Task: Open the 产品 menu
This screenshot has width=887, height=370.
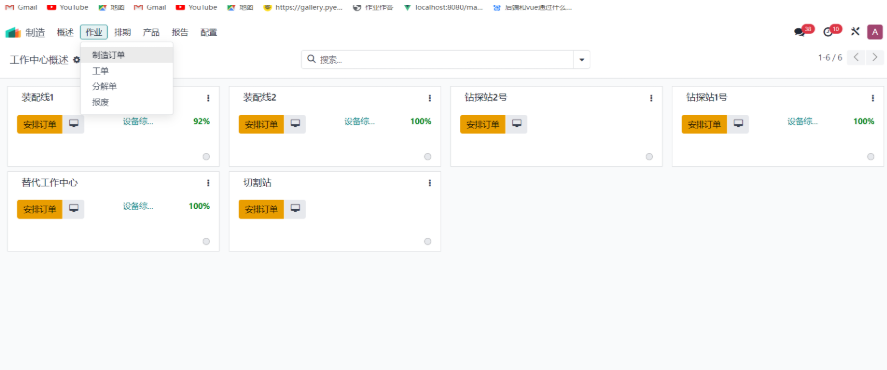Action: click(x=151, y=32)
